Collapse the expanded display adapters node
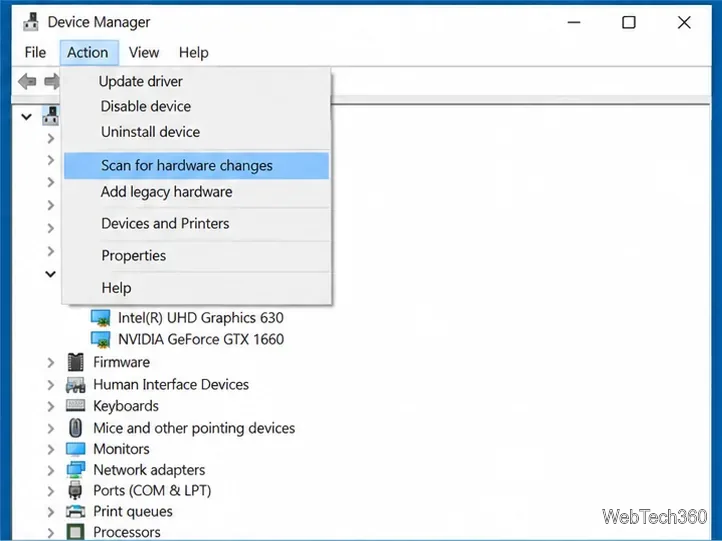Image resolution: width=722 pixels, height=541 pixels. click(50, 274)
